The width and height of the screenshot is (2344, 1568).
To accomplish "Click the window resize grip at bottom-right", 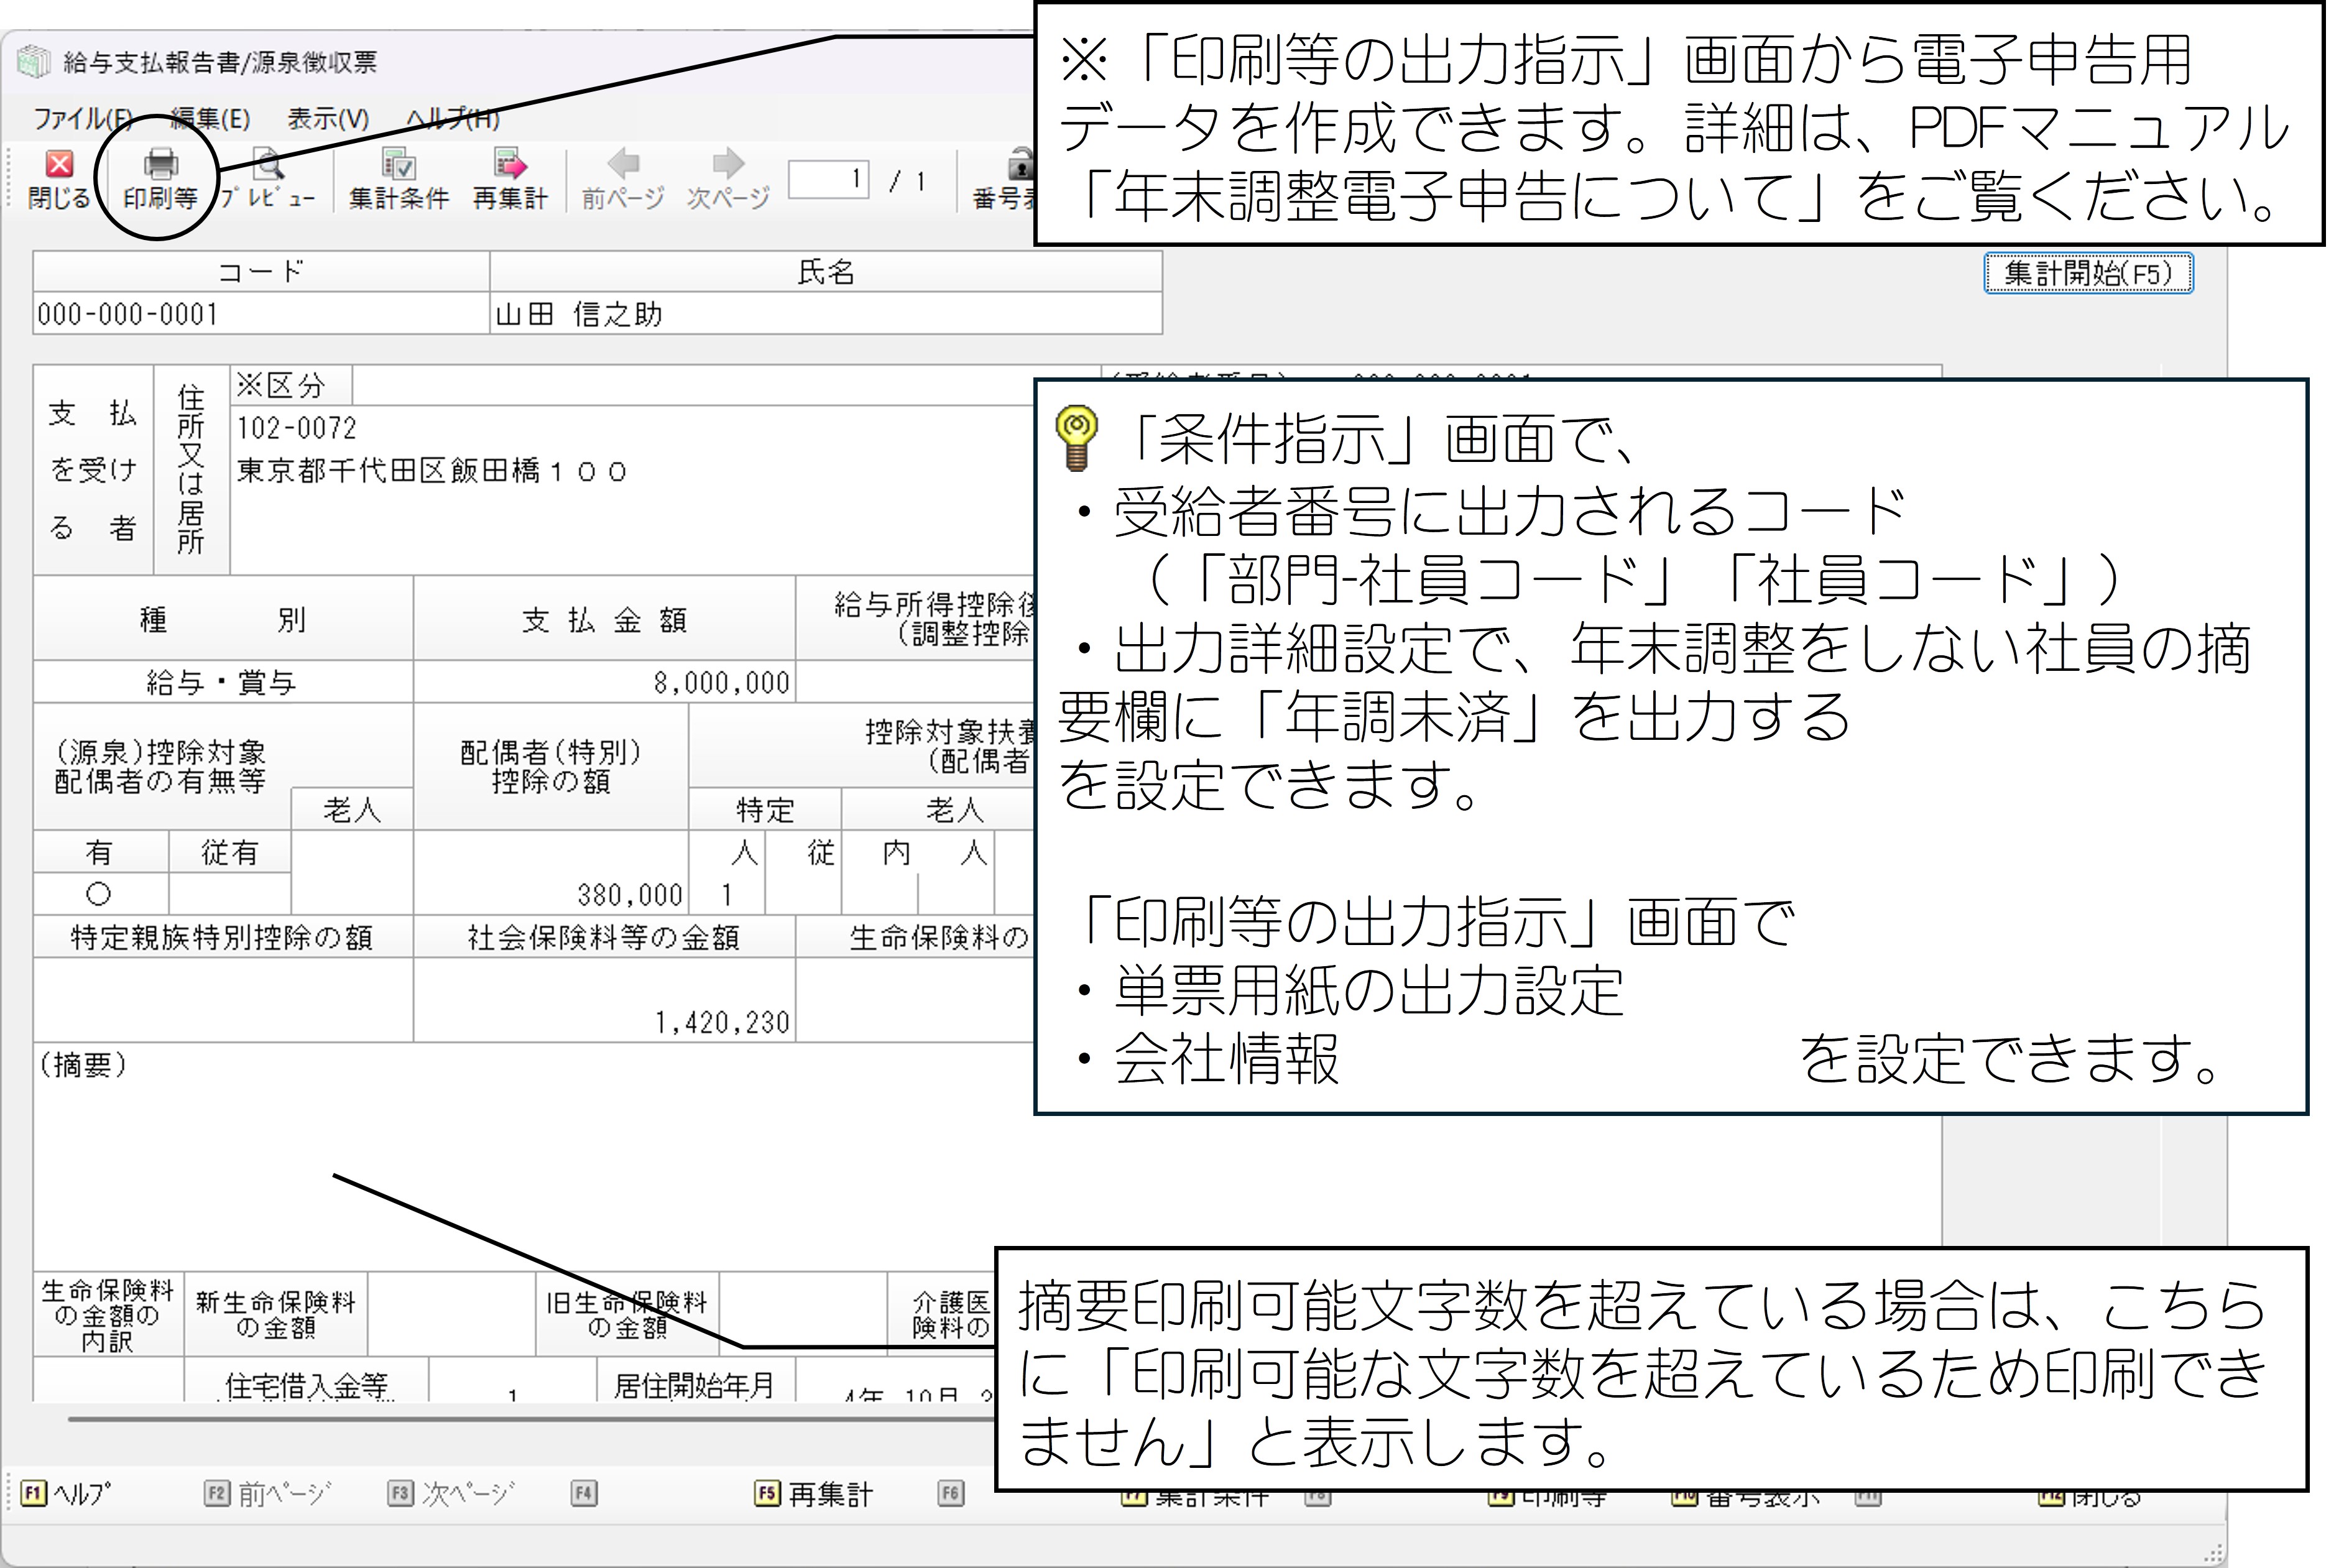I will [x=2214, y=1555].
